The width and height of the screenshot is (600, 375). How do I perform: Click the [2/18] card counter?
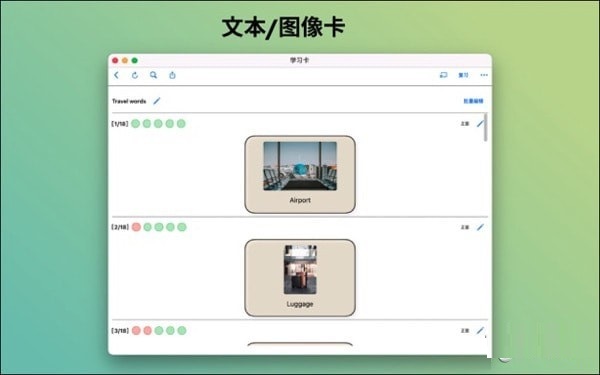(x=120, y=227)
